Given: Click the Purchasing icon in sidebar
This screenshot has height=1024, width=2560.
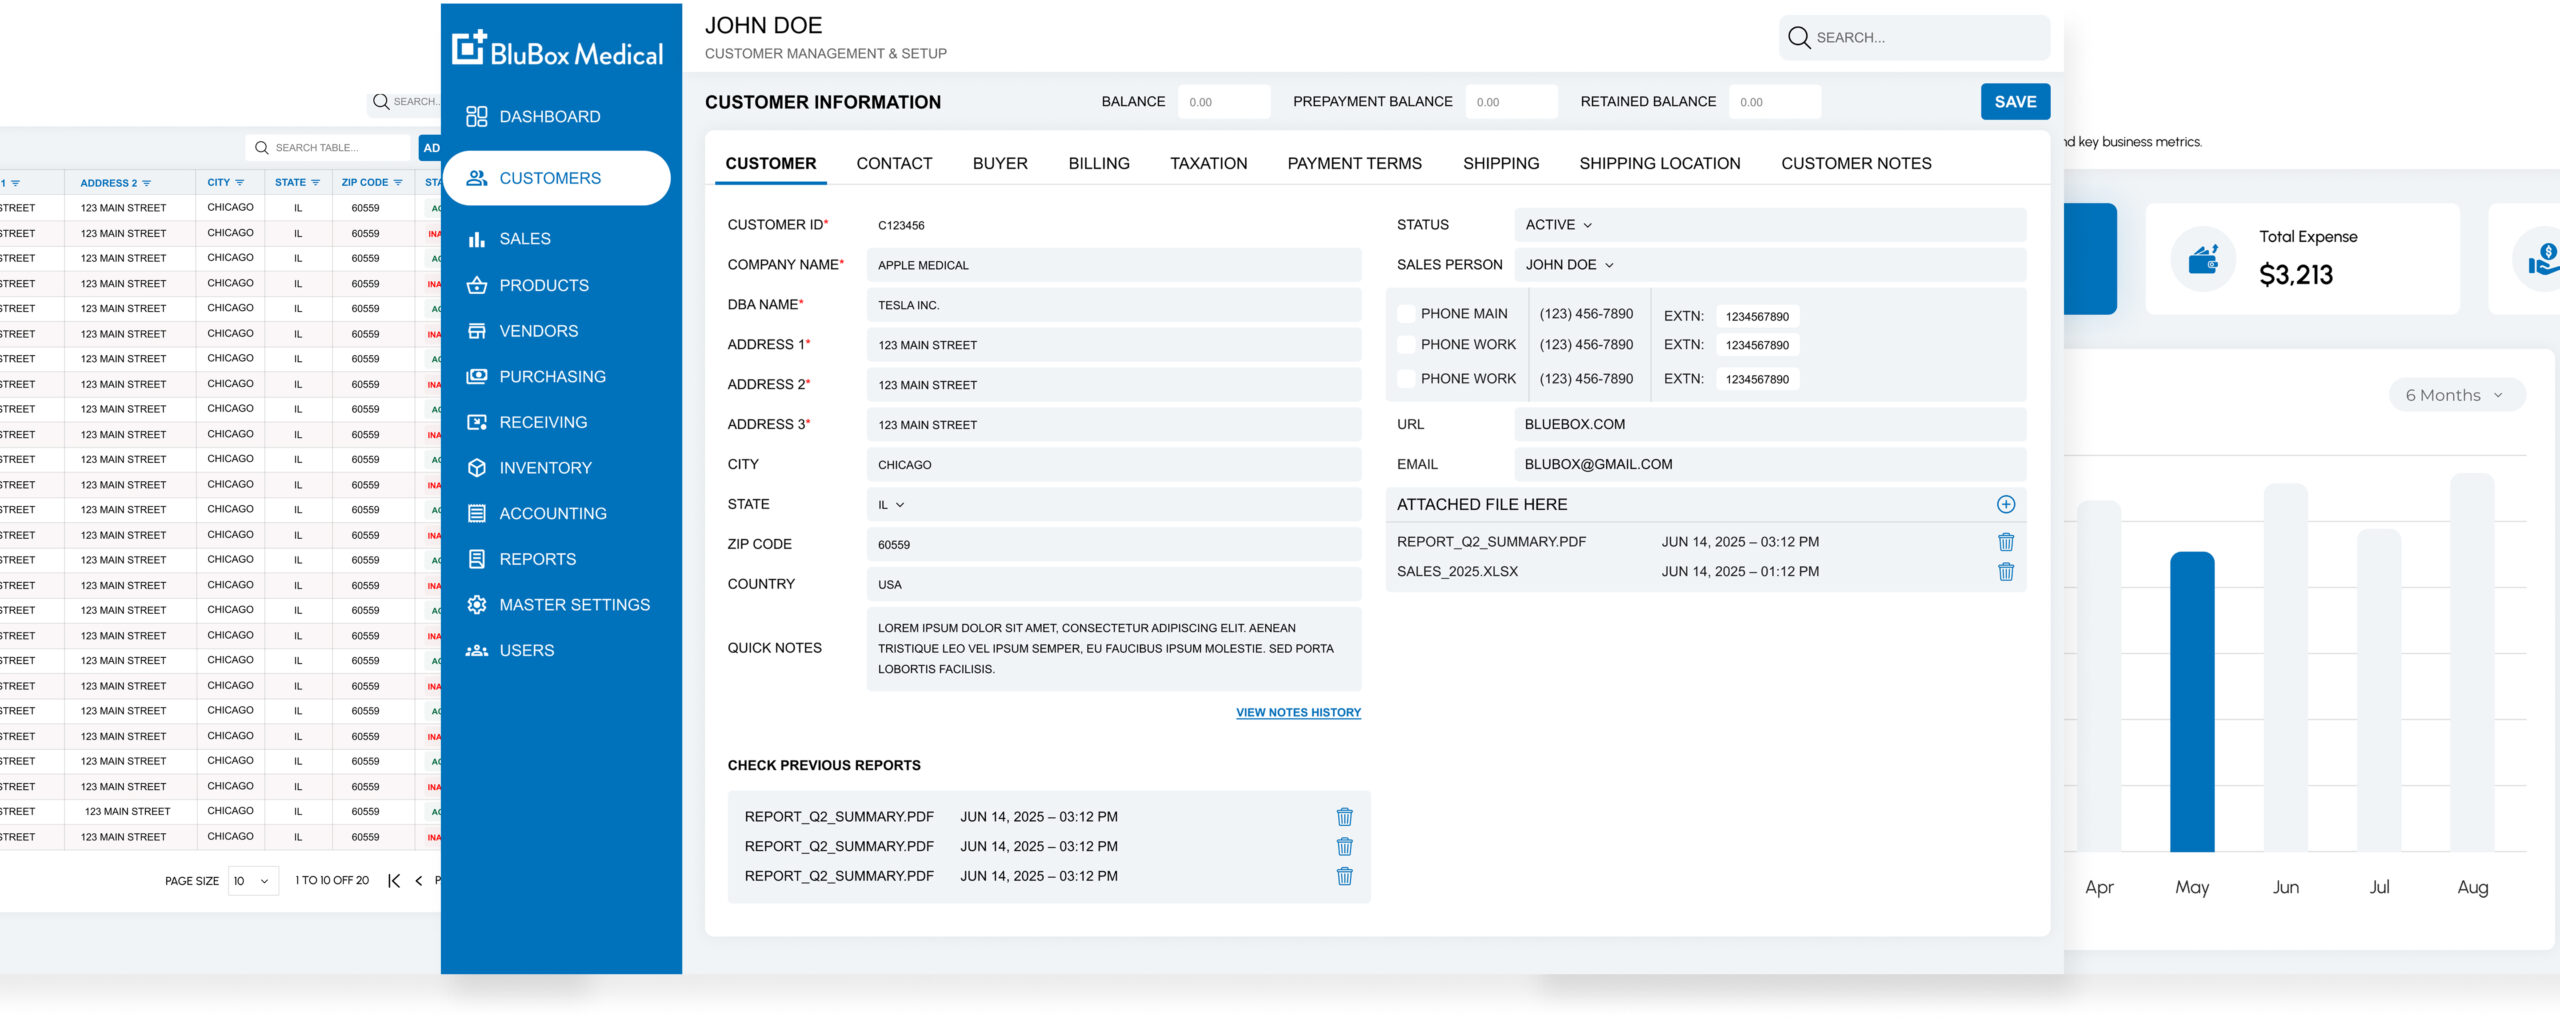Looking at the screenshot, I should point(476,377).
